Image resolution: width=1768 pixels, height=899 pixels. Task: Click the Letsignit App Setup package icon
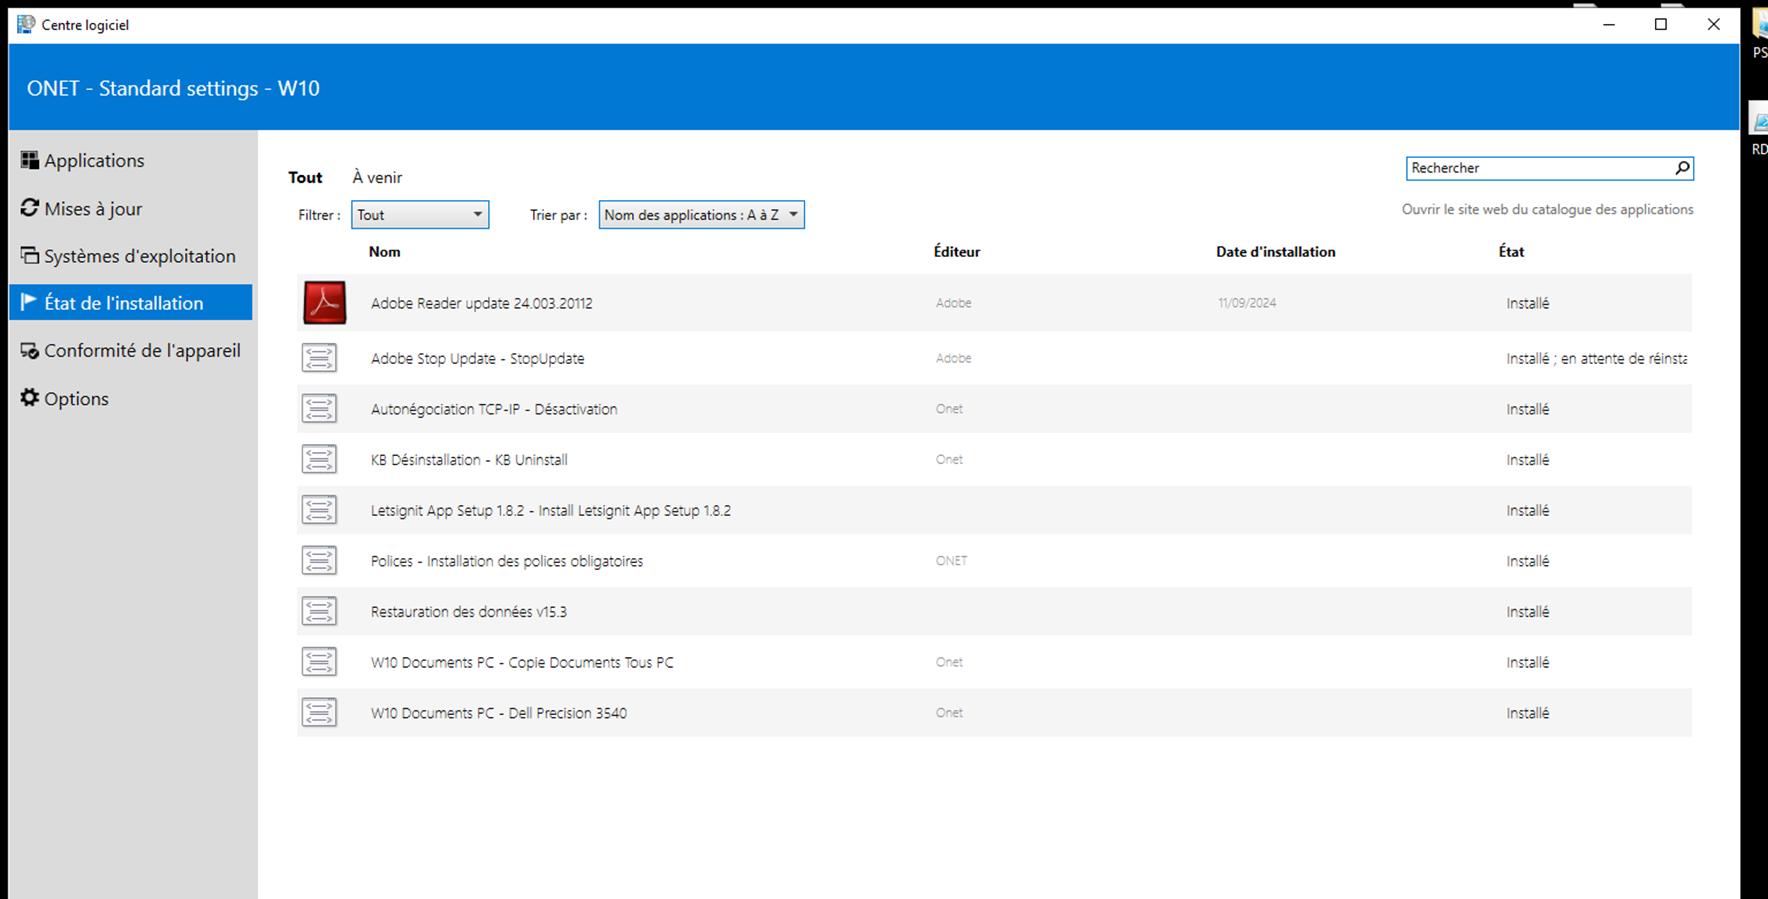point(319,510)
